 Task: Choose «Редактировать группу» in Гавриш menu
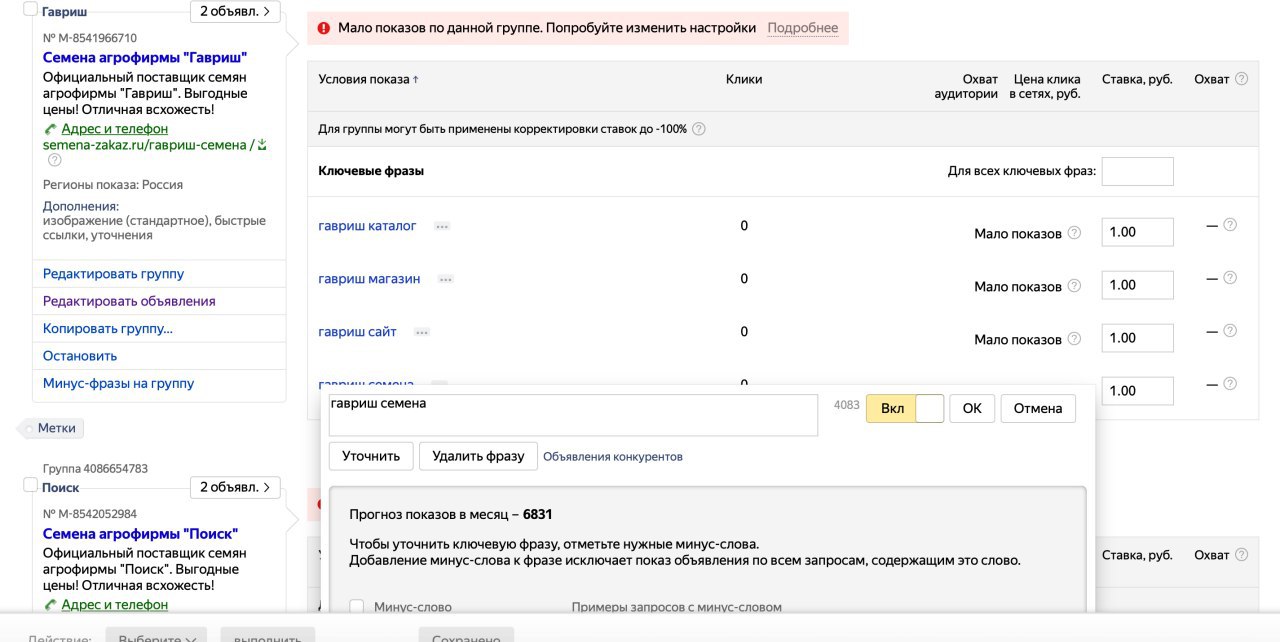(113, 274)
